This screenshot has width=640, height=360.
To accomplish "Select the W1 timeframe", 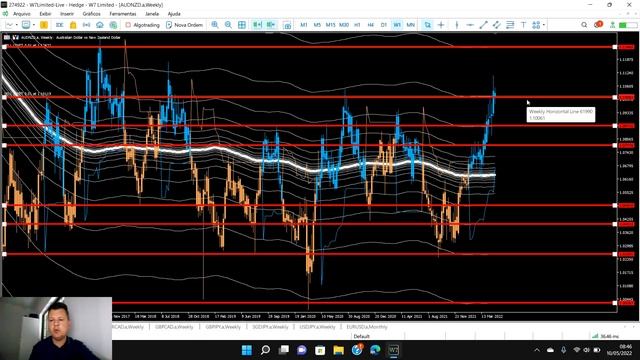I will click(x=397, y=25).
